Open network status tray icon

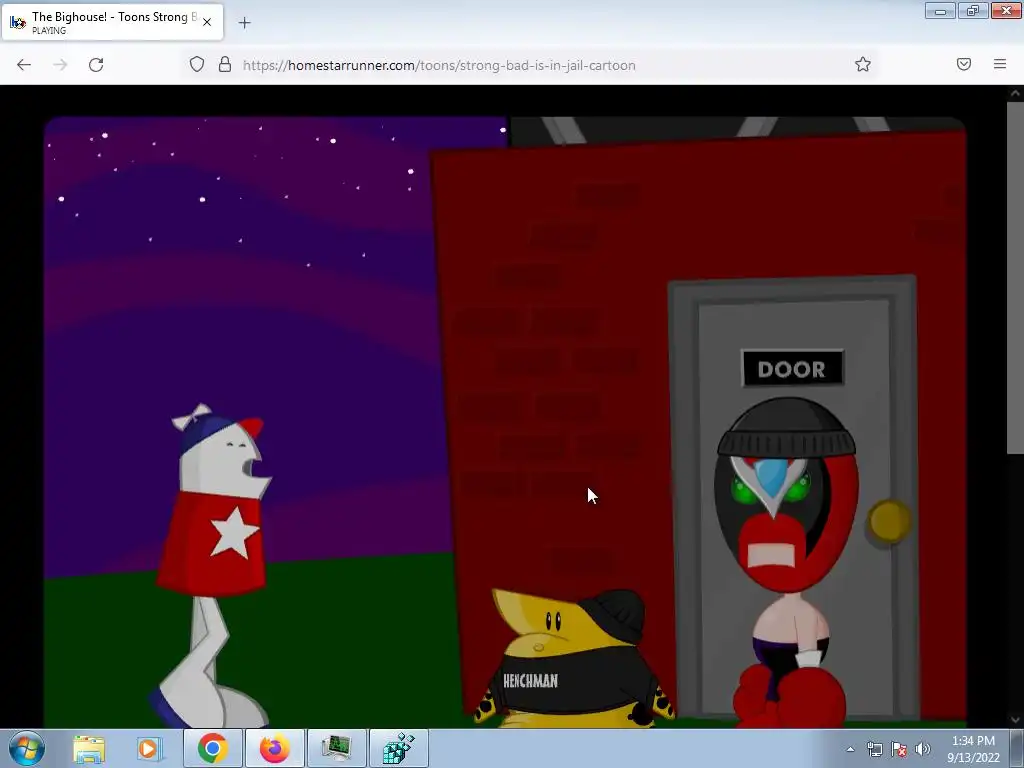[874, 749]
